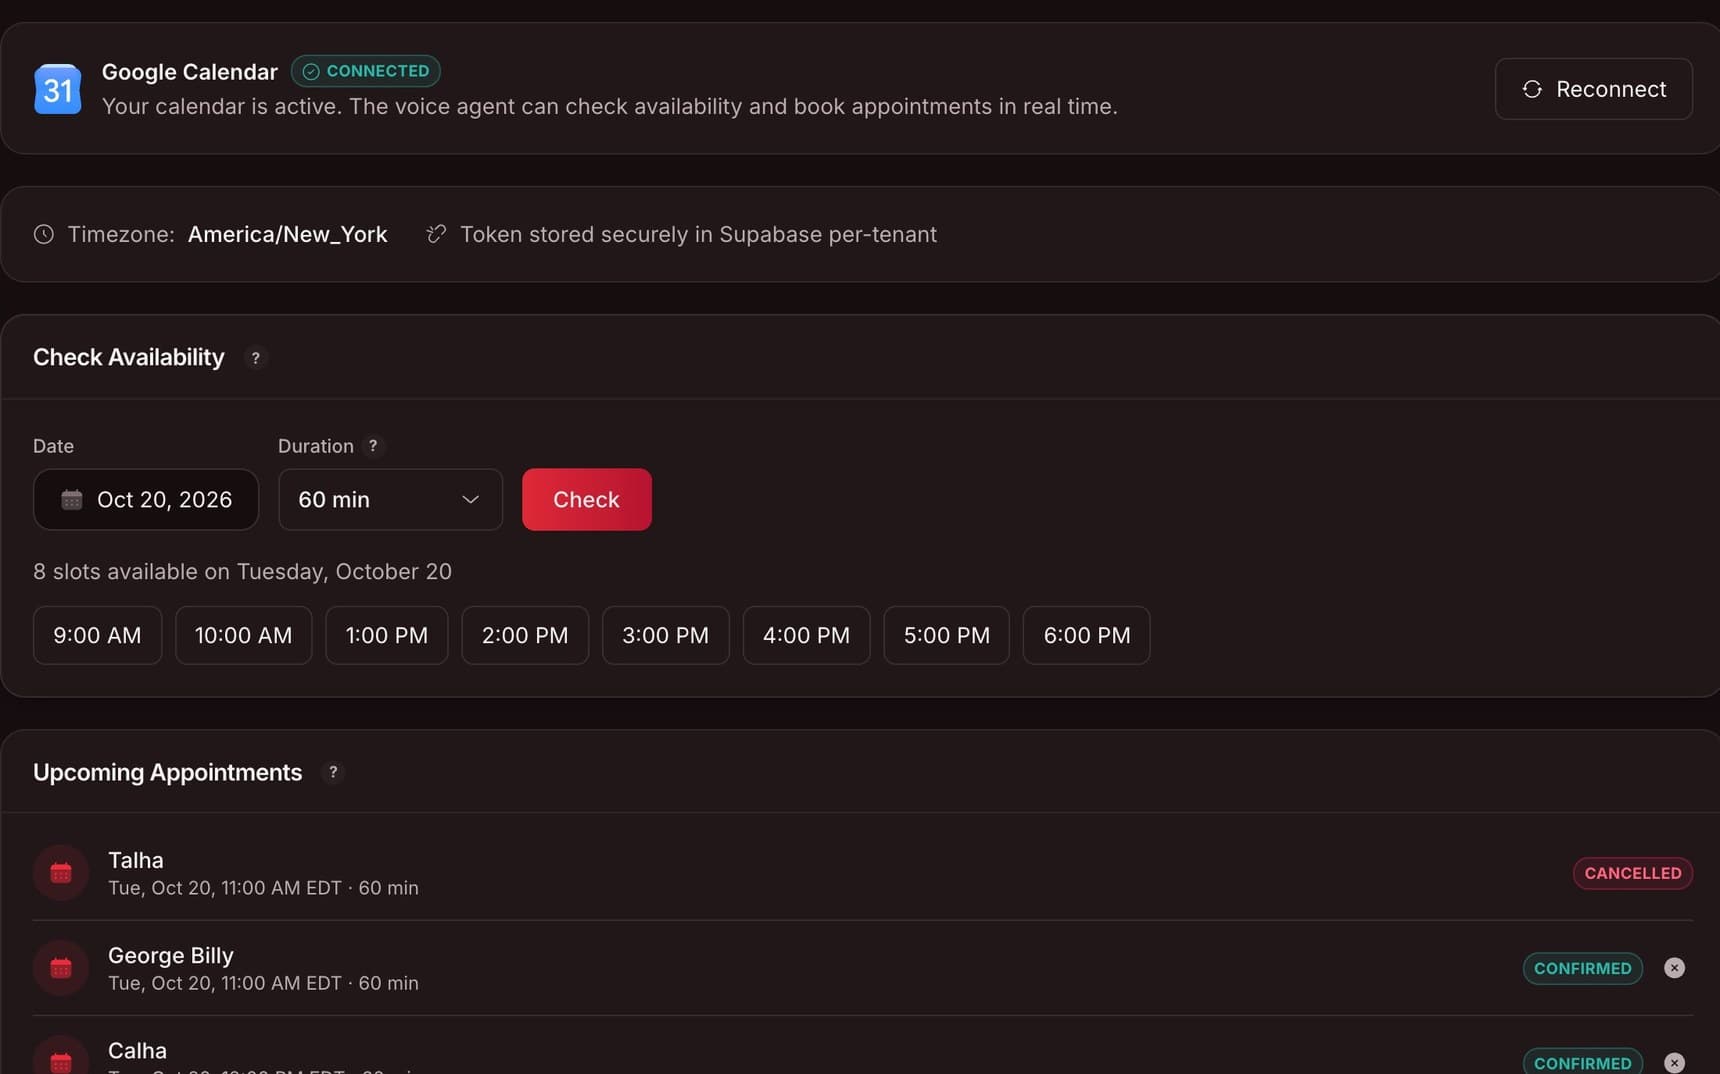Open the Duration help question mark
This screenshot has height=1074, width=1720.
(x=373, y=446)
